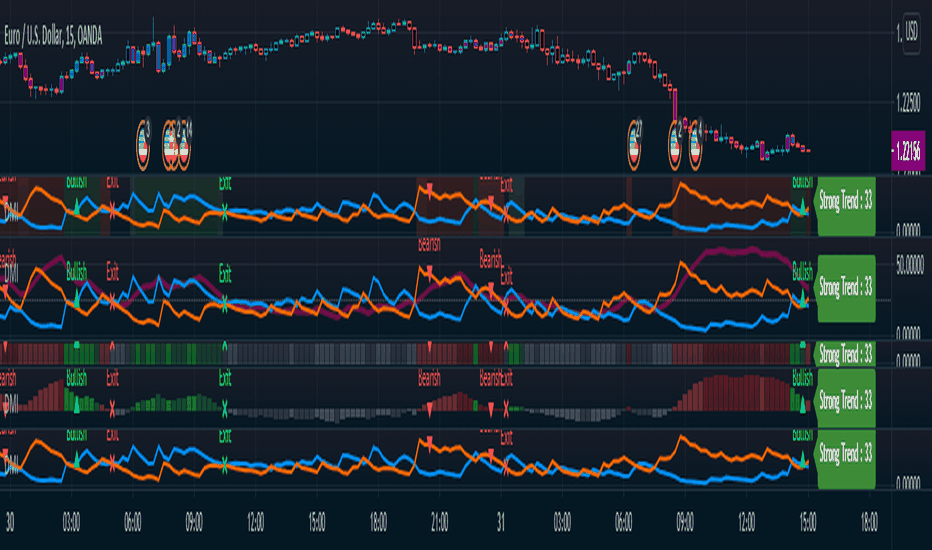Image resolution: width=932 pixels, height=550 pixels.
Task: Click the 21:00 time axis label
Action: (x=439, y=523)
